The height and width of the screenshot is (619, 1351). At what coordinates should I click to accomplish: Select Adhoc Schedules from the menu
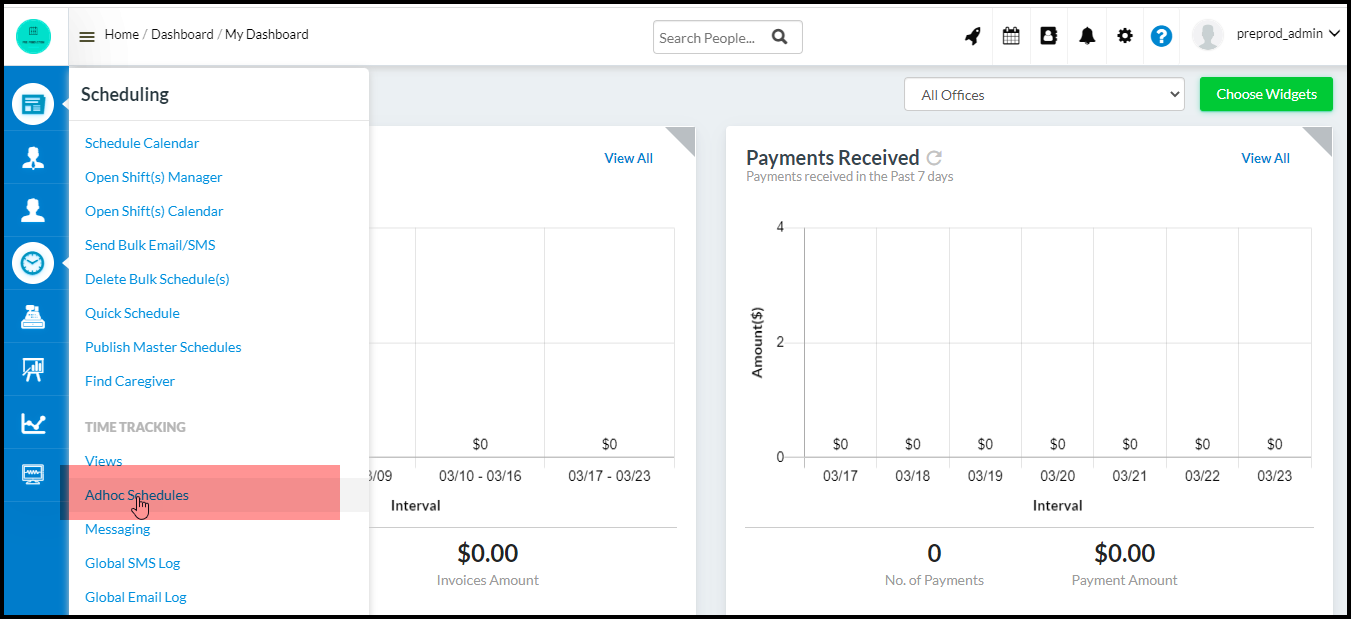tap(136, 494)
